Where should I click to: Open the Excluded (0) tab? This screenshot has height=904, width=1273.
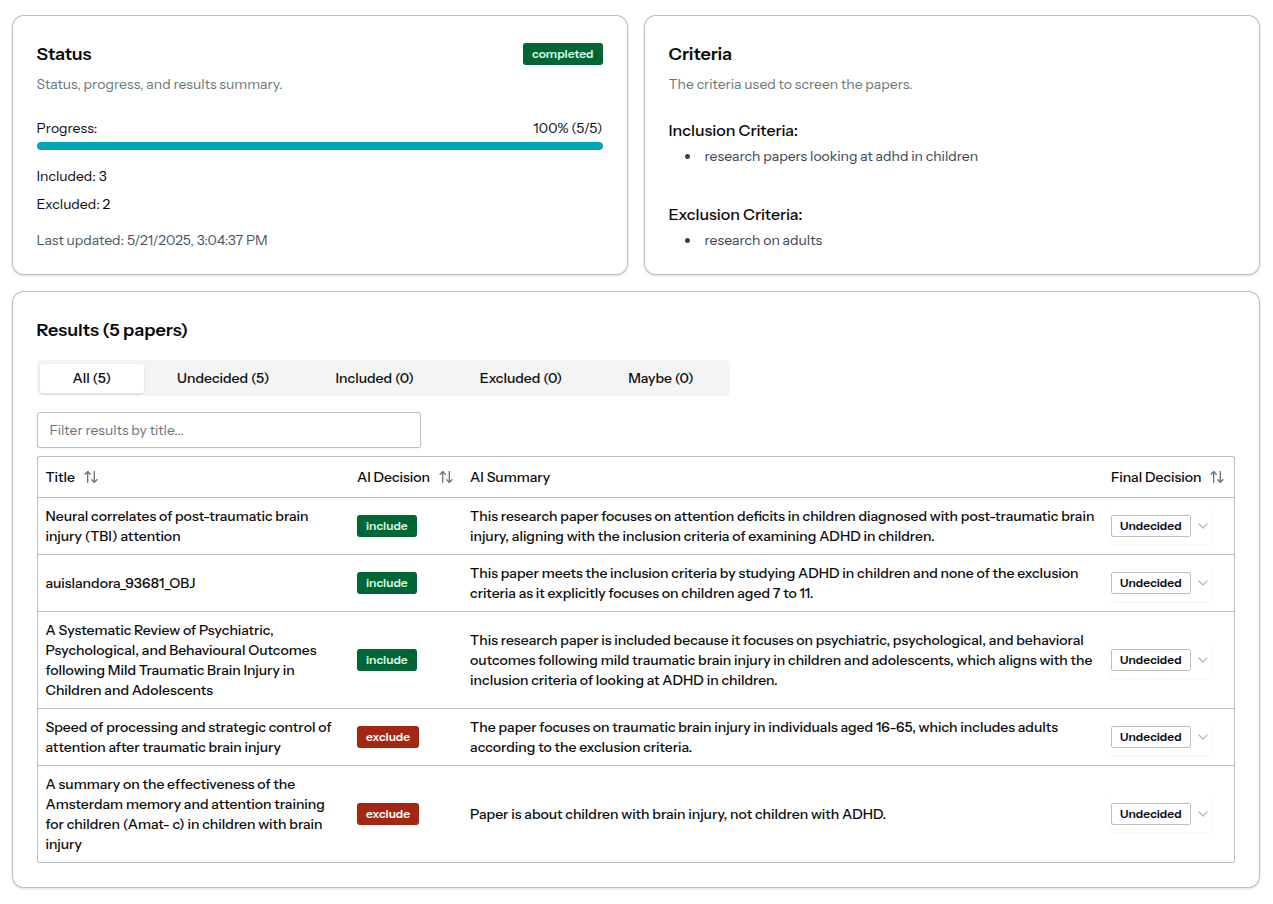[520, 378]
